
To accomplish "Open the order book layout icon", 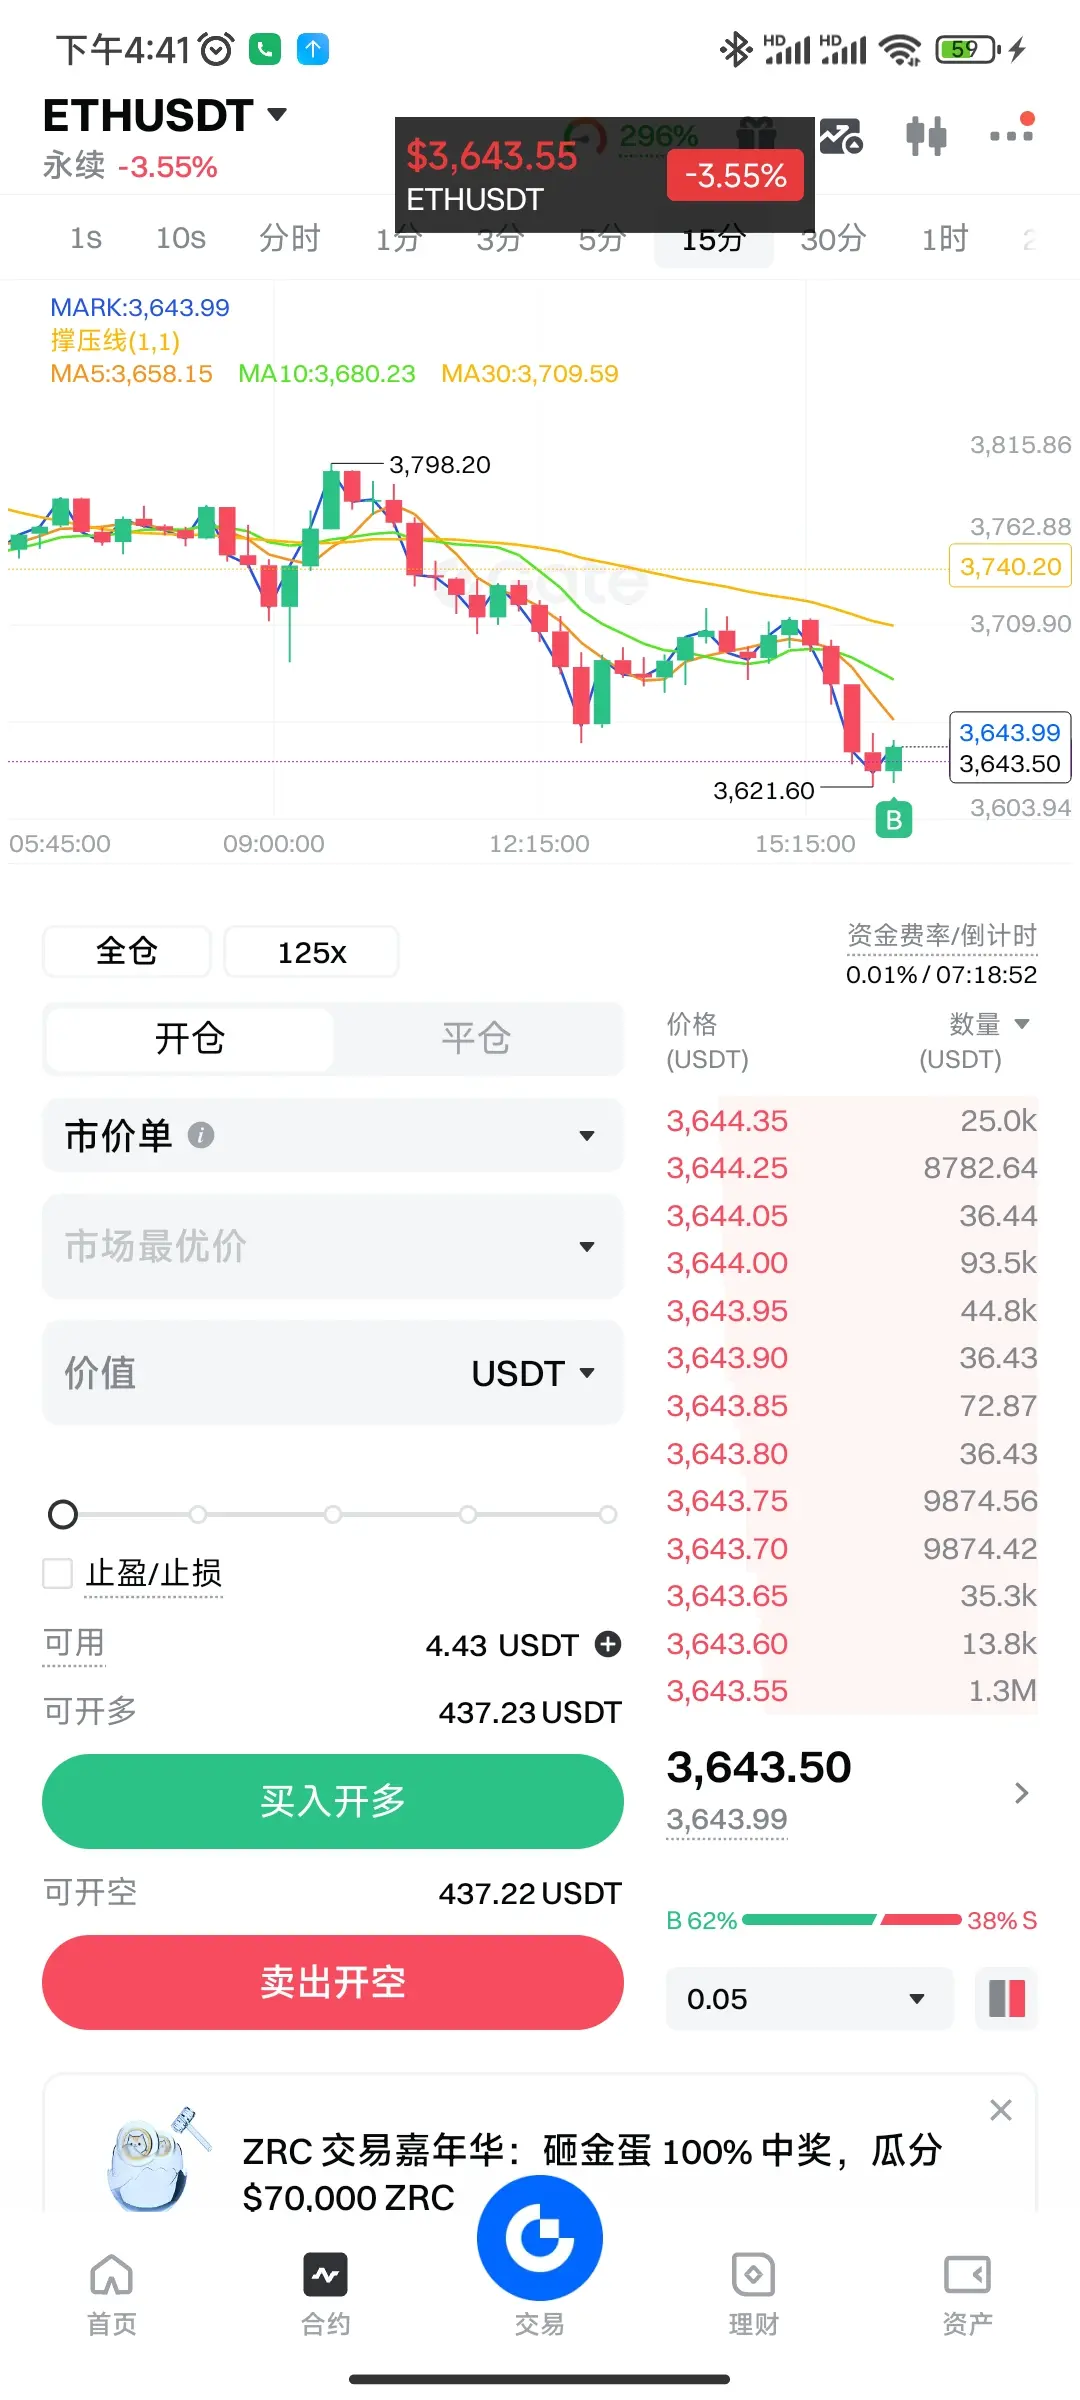I will [1007, 1998].
